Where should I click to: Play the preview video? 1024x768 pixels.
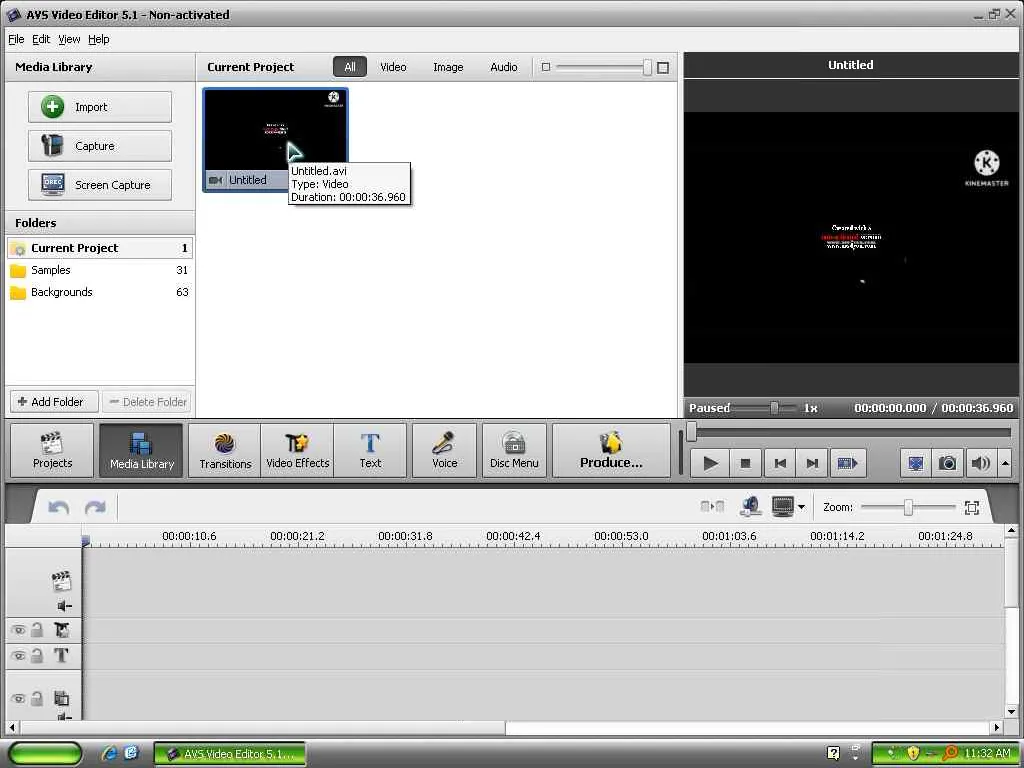point(710,464)
